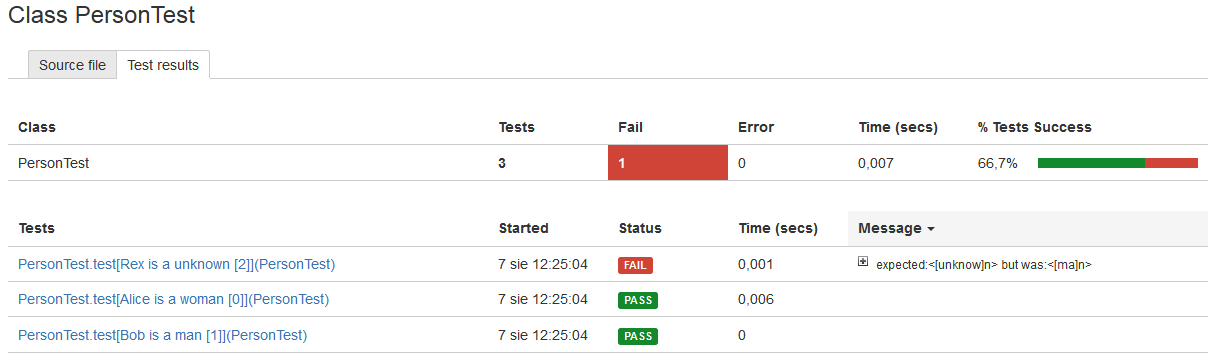Click the tests count value 3
Screen dimensions: 1215x361
pyautogui.click(x=502, y=163)
